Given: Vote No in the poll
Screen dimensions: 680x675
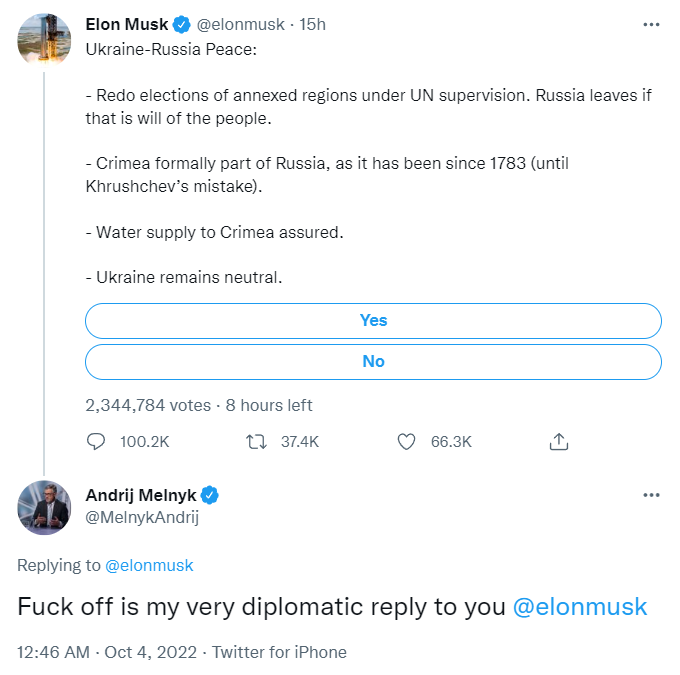Looking at the screenshot, I should (373, 361).
